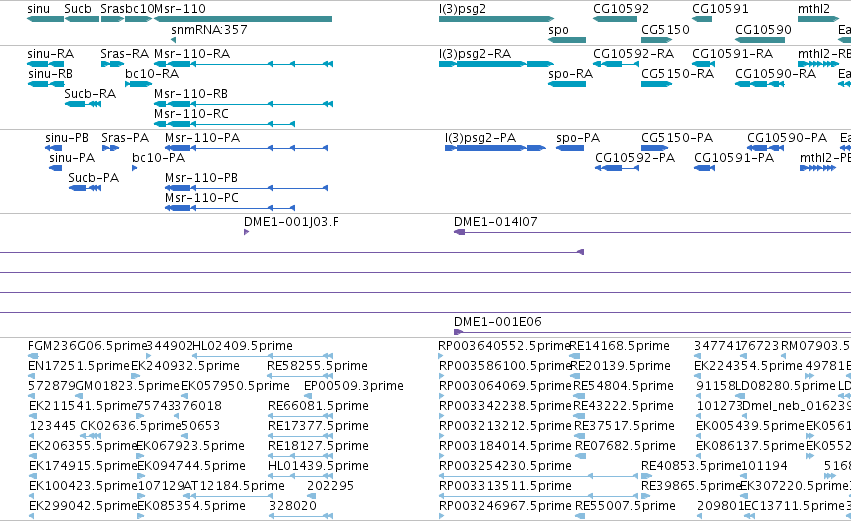Click the sinu-RB transcript label
Screen dimensions: 851x521
click(50, 74)
